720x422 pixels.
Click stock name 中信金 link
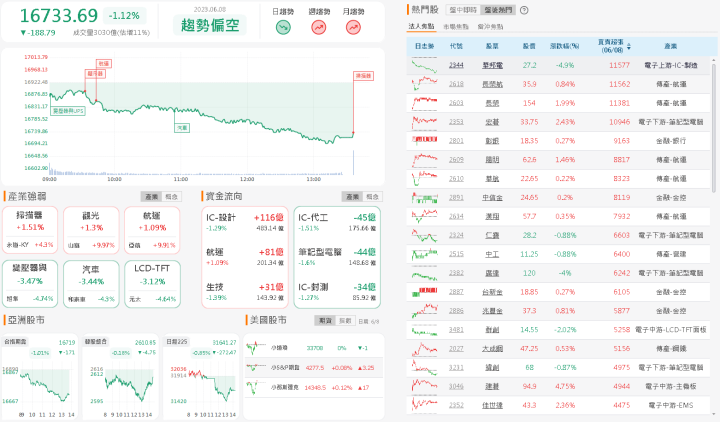492,197
